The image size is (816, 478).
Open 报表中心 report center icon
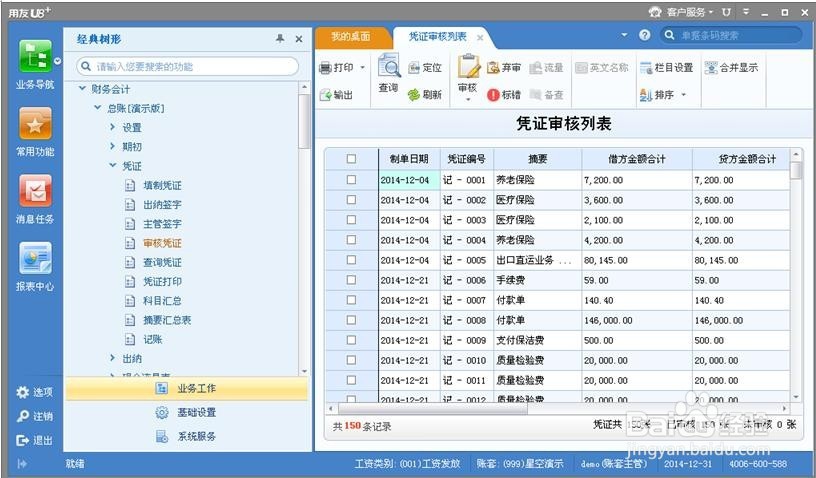(35, 257)
